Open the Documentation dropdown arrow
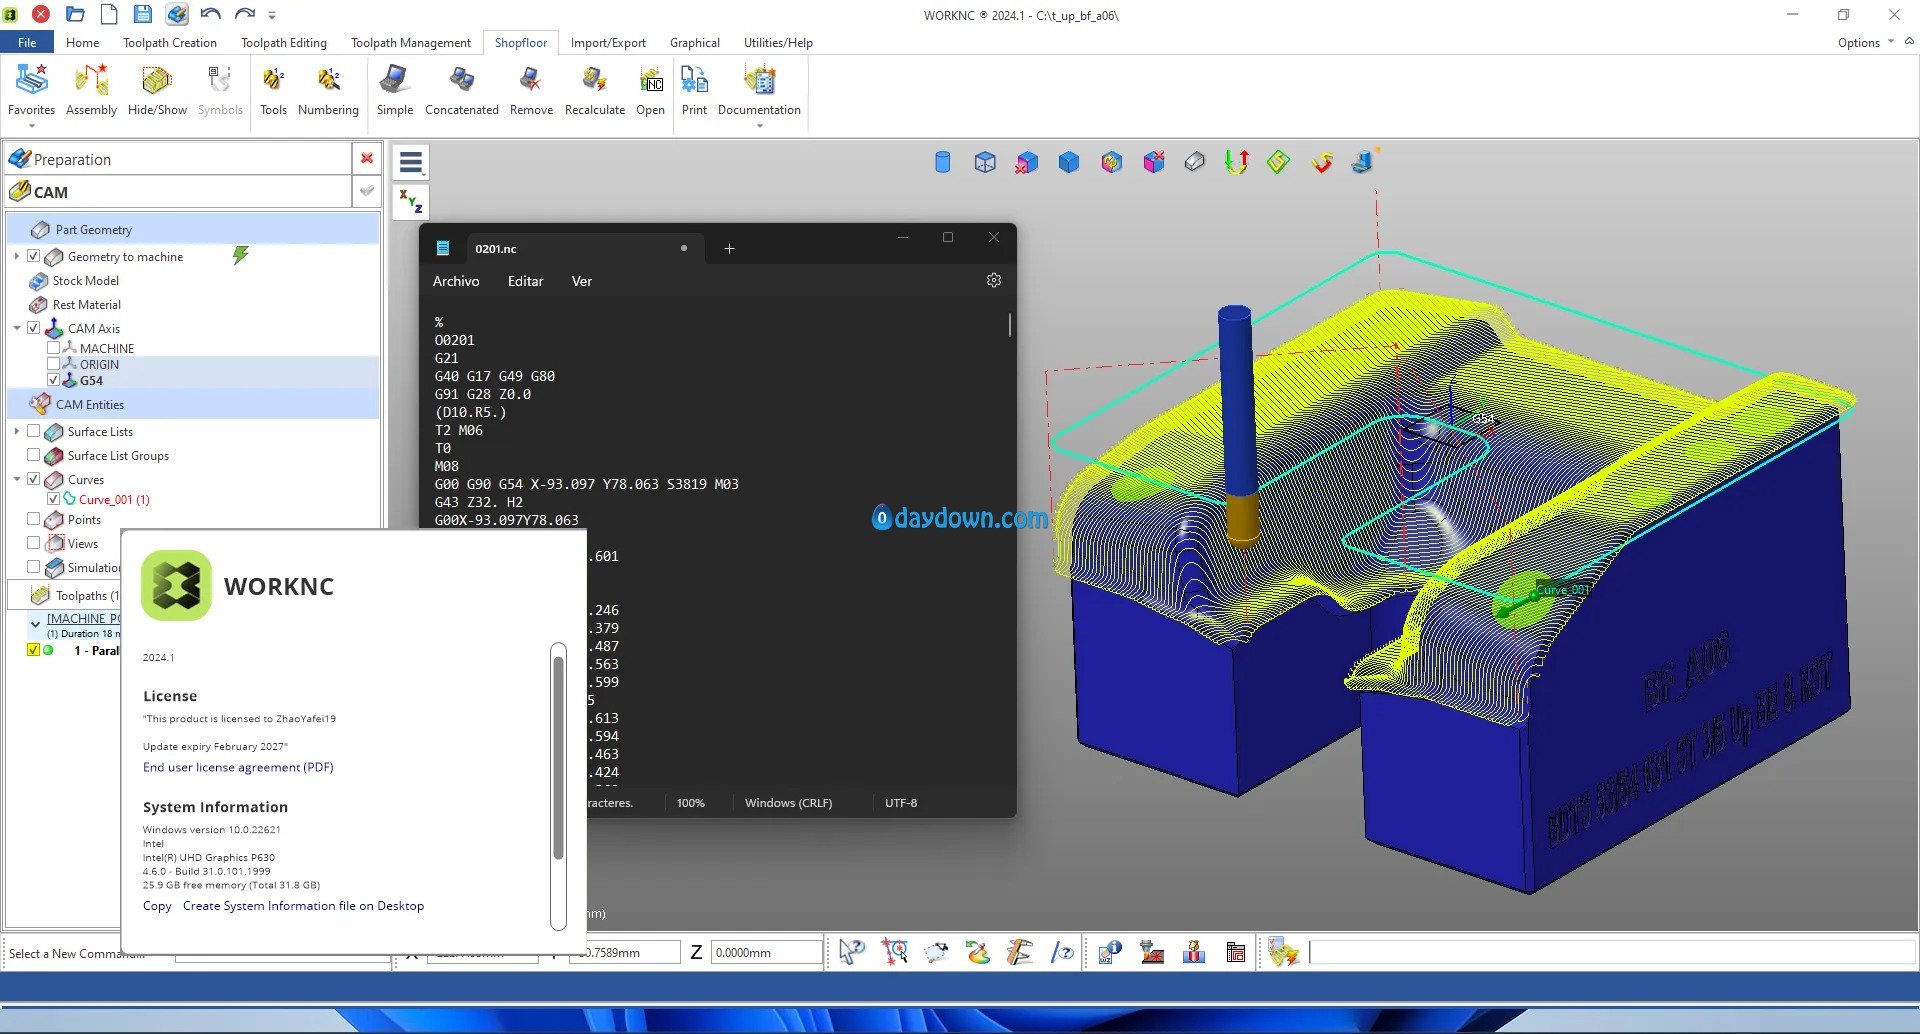The height and width of the screenshot is (1034, 1920). pos(759,126)
